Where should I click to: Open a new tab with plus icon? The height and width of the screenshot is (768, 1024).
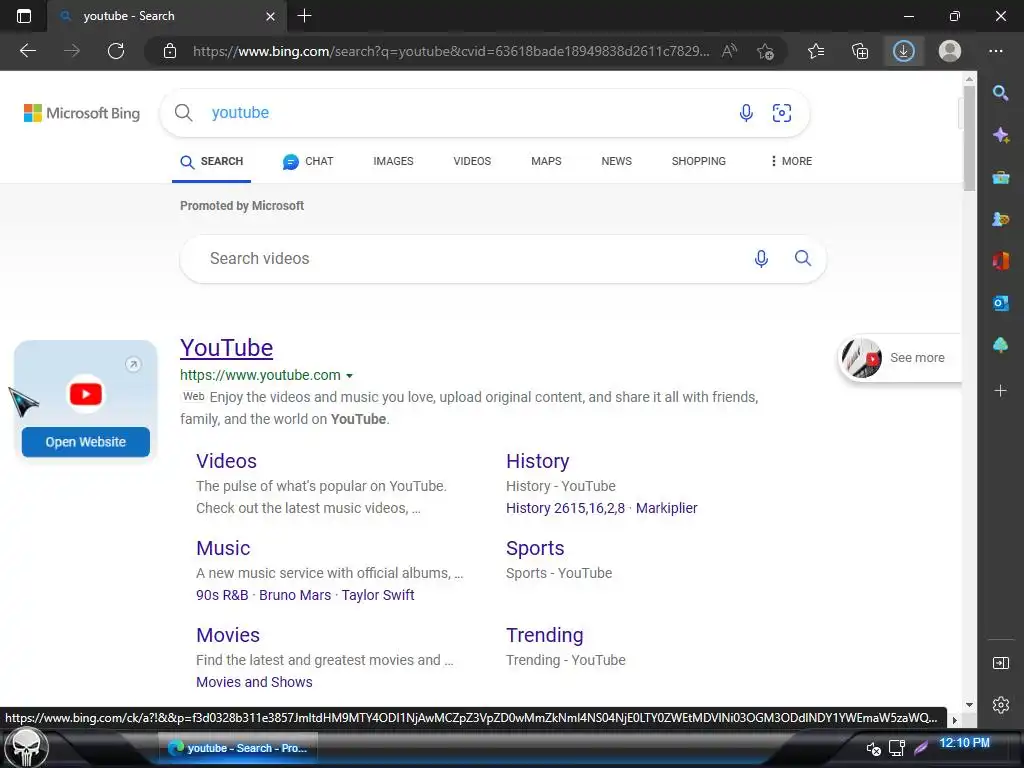tap(304, 16)
